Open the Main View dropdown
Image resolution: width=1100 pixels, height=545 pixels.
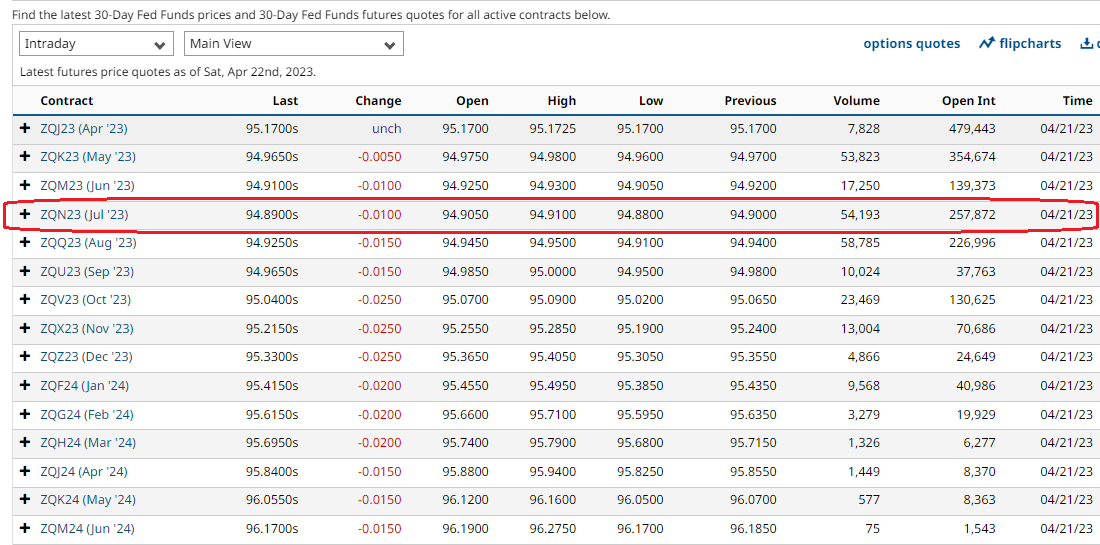294,44
